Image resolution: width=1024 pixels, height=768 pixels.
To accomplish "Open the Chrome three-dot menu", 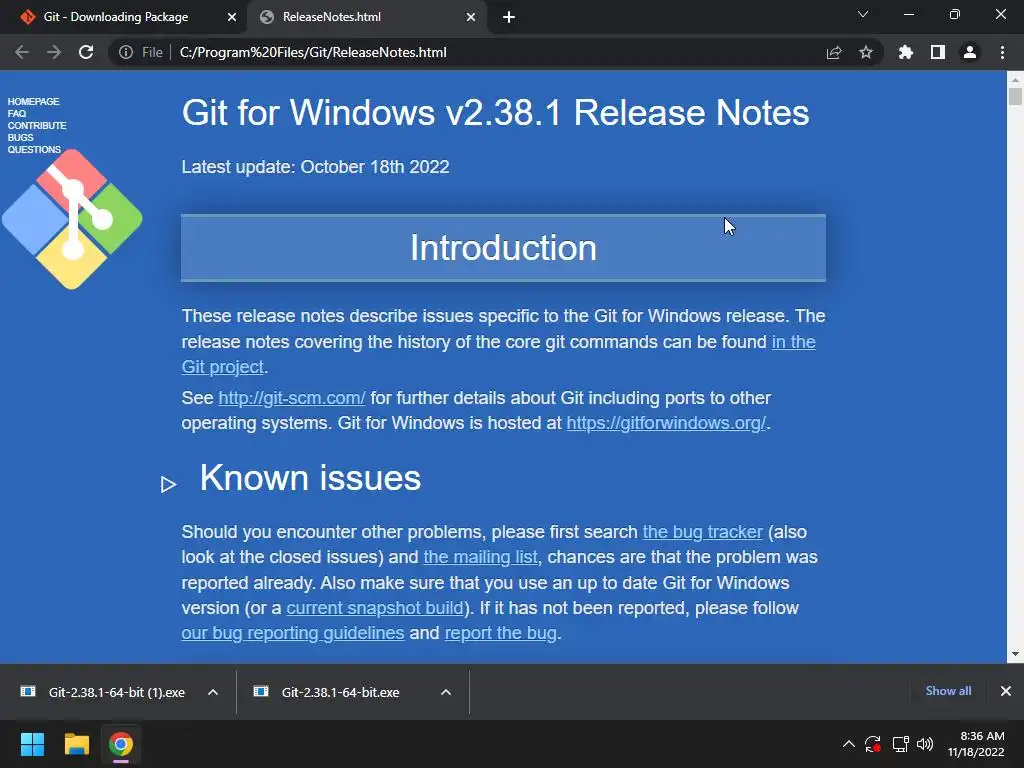I will (1002, 52).
